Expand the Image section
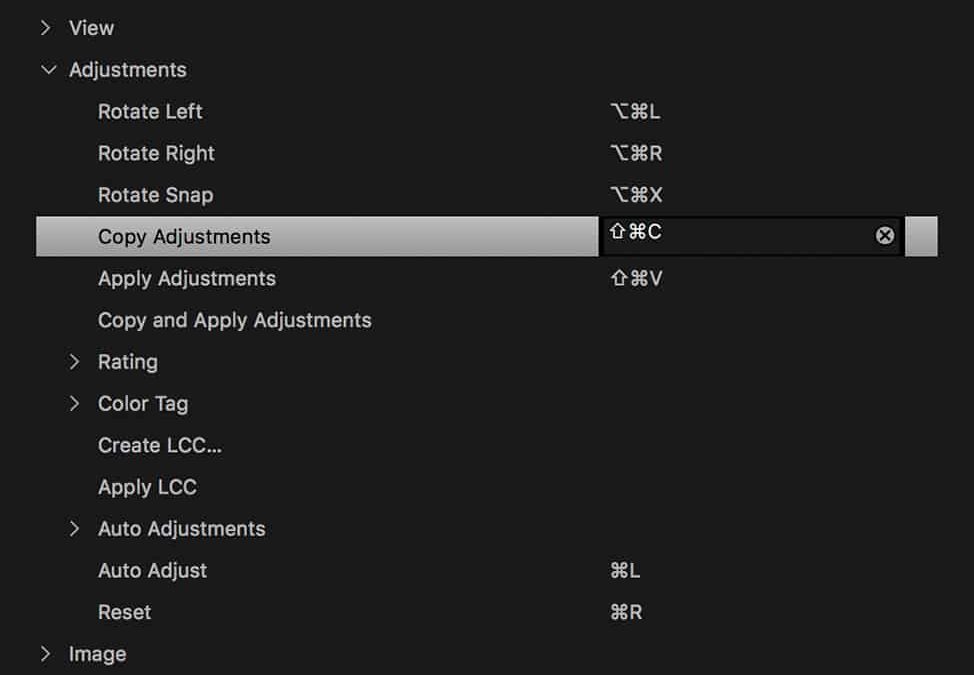Image resolution: width=974 pixels, height=675 pixels. click(46, 654)
